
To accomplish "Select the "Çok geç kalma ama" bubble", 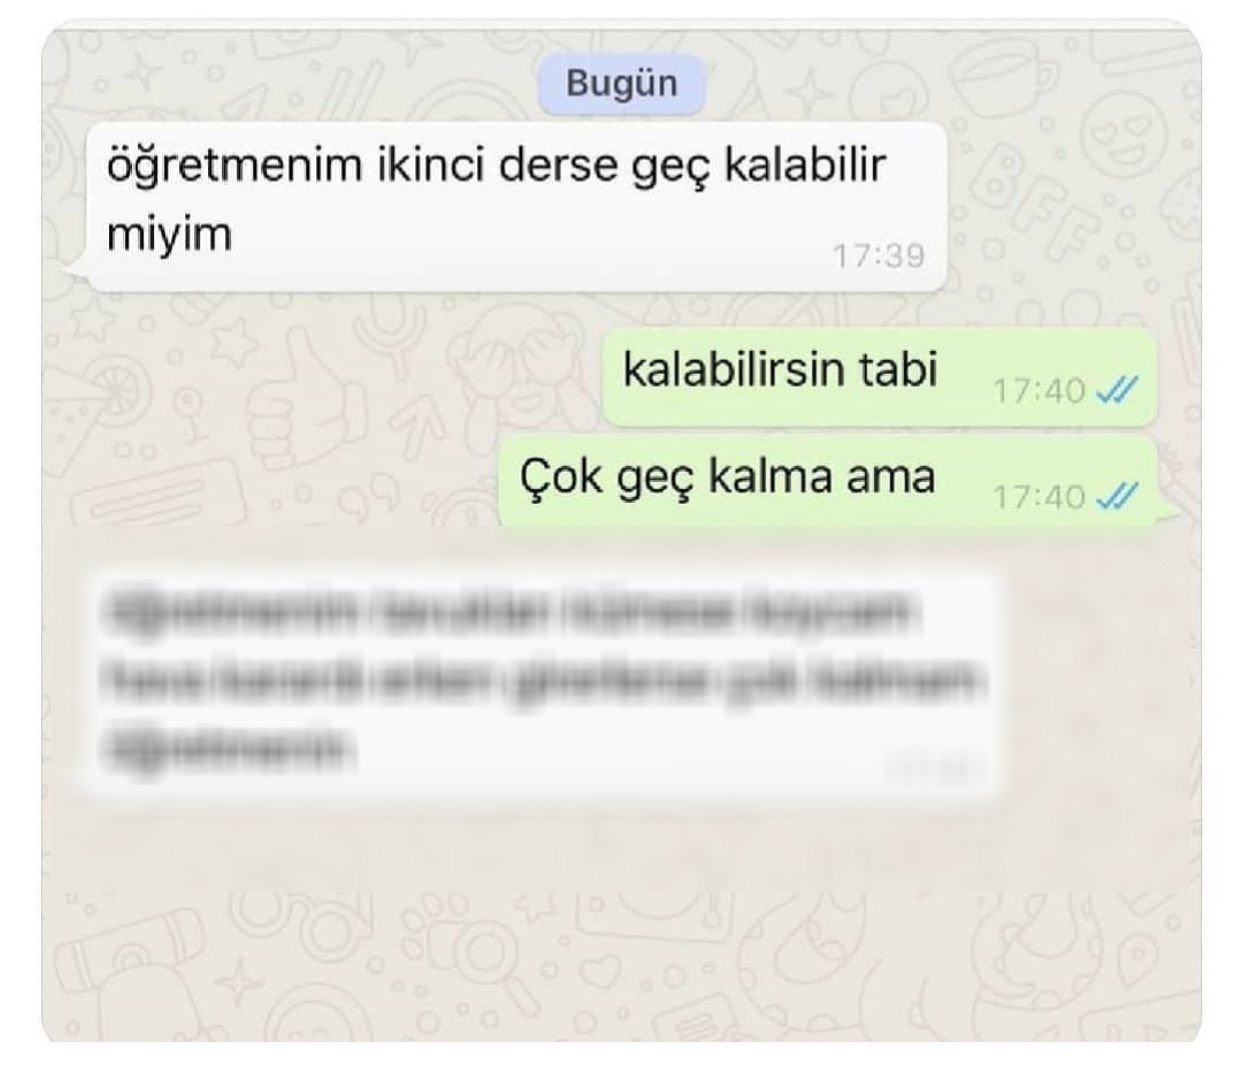I will (x=828, y=480).
